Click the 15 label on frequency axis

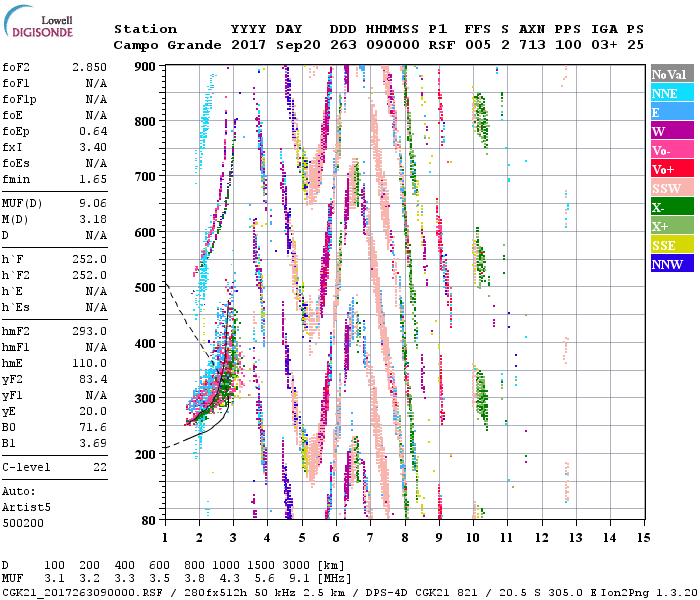pos(643,537)
